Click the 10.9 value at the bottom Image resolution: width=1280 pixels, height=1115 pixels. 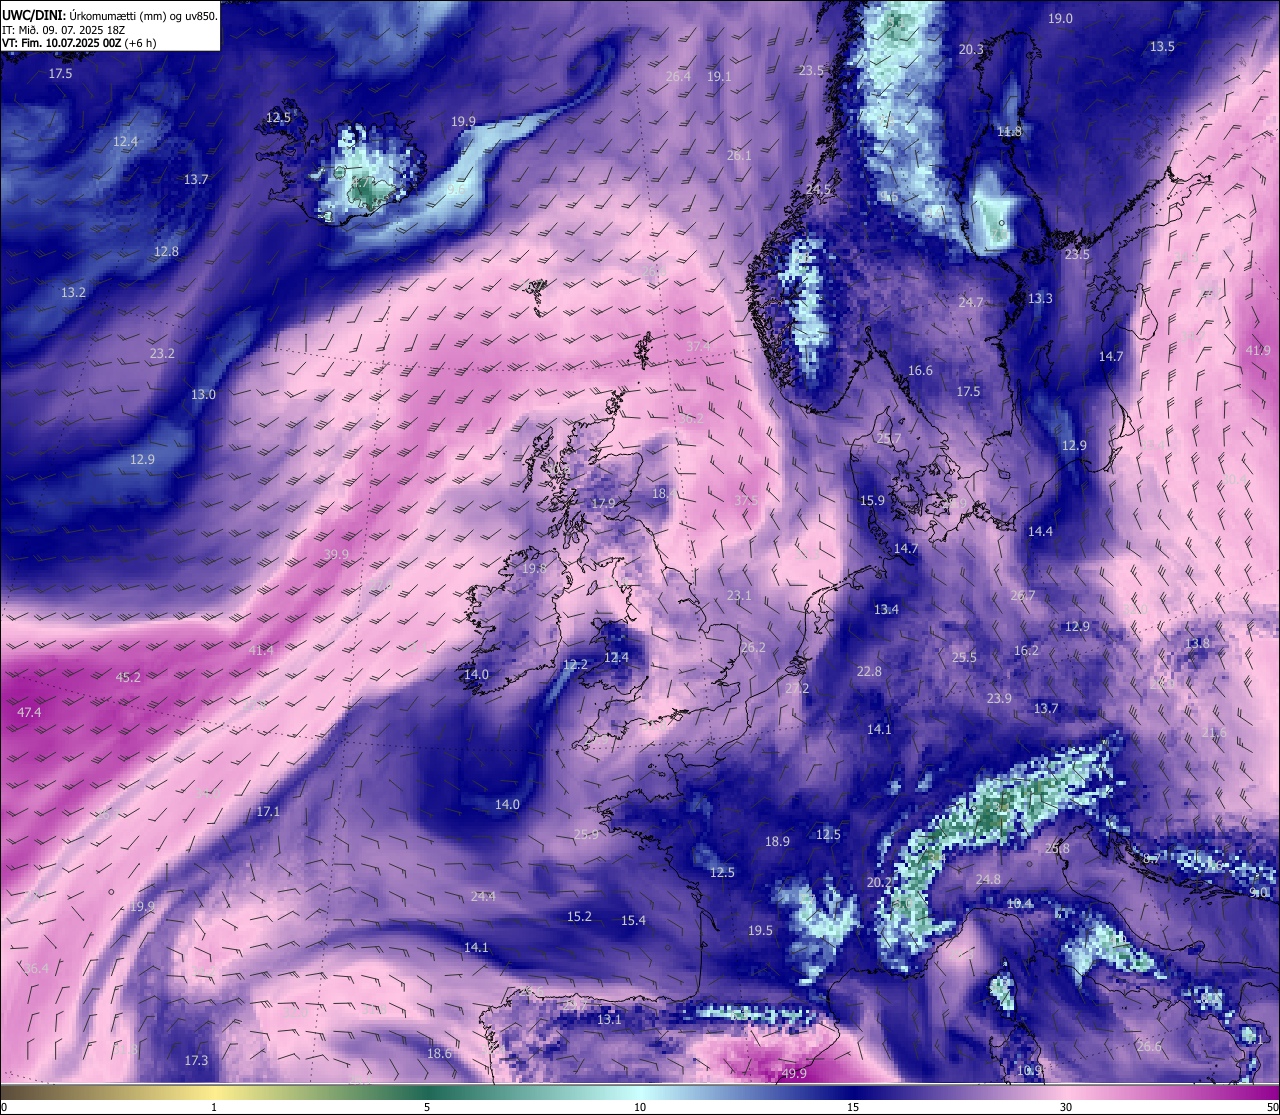[x=1029, y=1070]
